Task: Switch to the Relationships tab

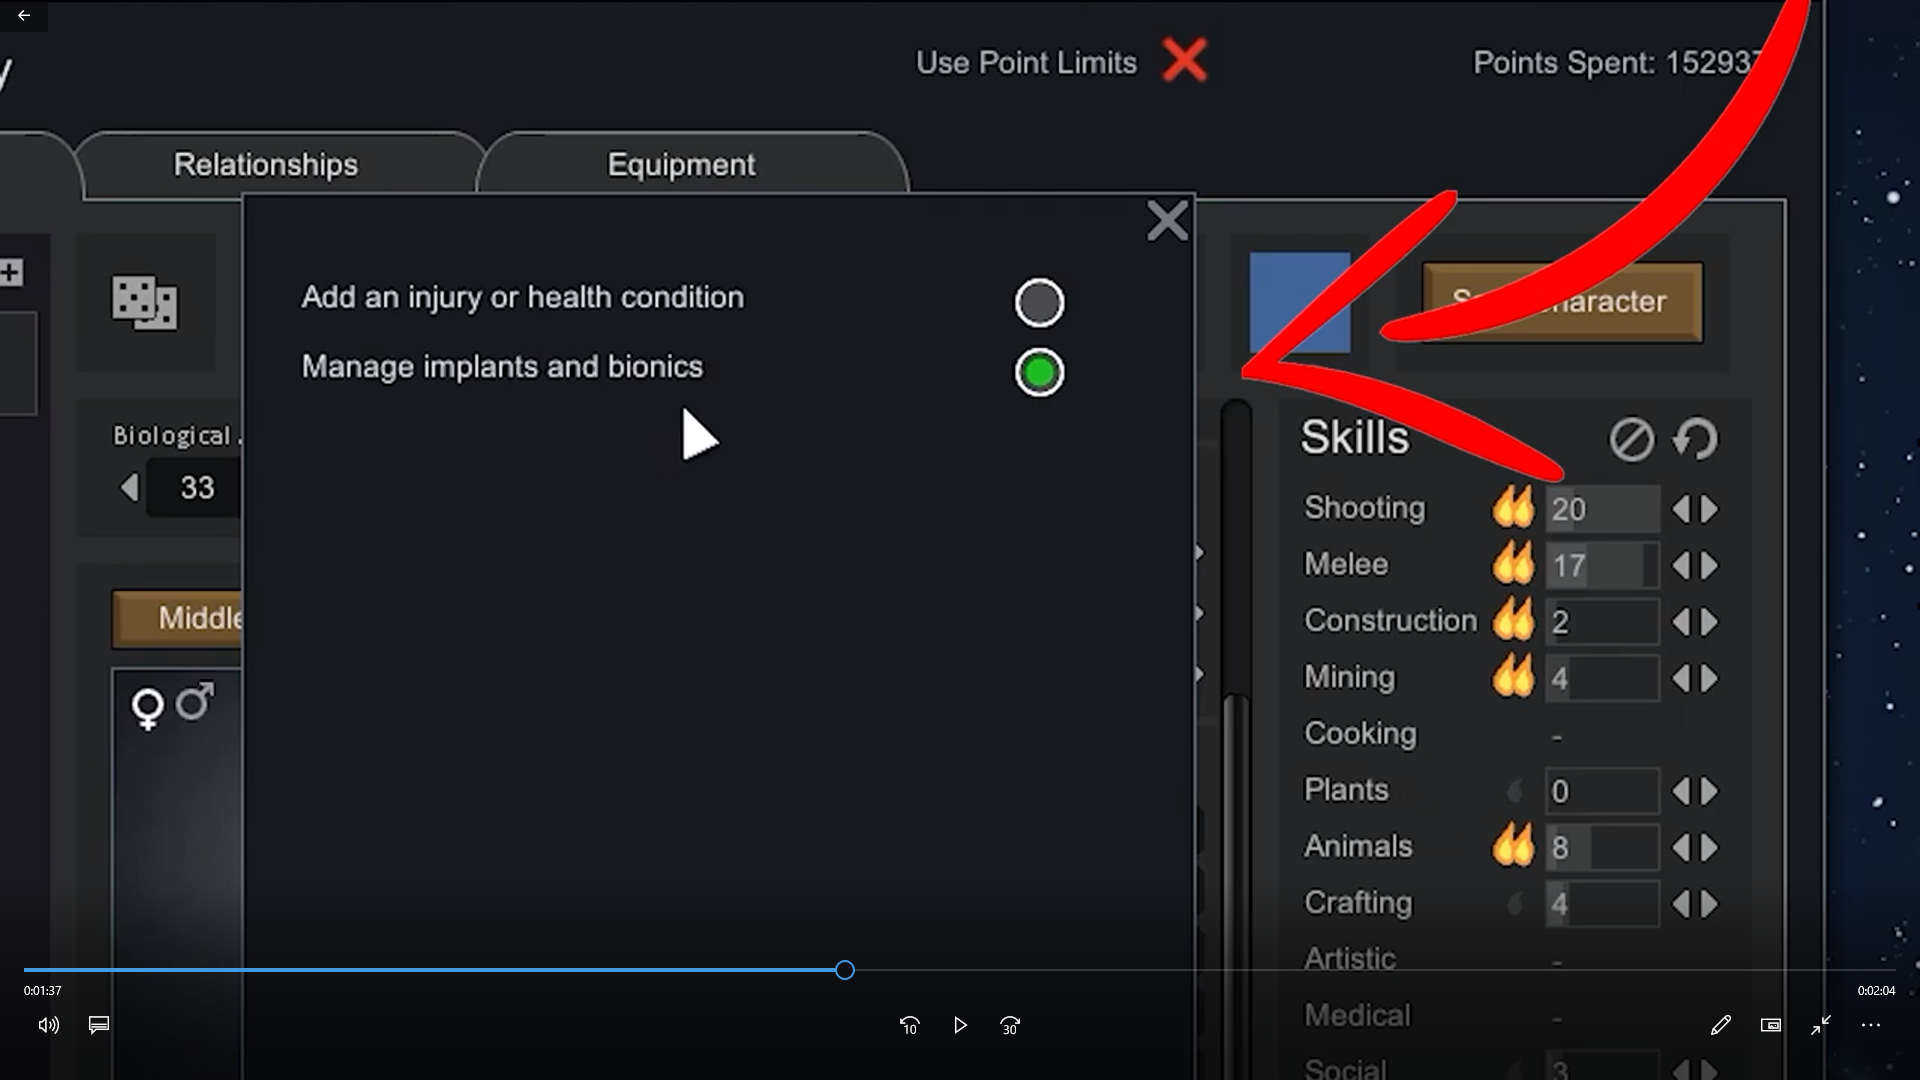Action: tap(266, 165)
